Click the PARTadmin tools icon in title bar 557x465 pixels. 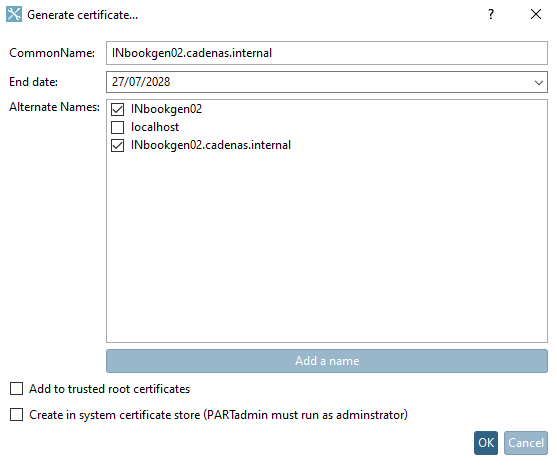point(14,14)
